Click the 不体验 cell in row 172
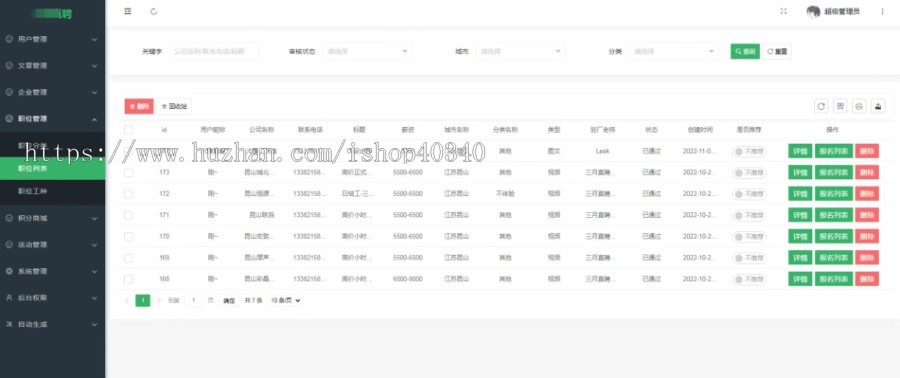The image size is (900, 378). [x=505, y=194]
